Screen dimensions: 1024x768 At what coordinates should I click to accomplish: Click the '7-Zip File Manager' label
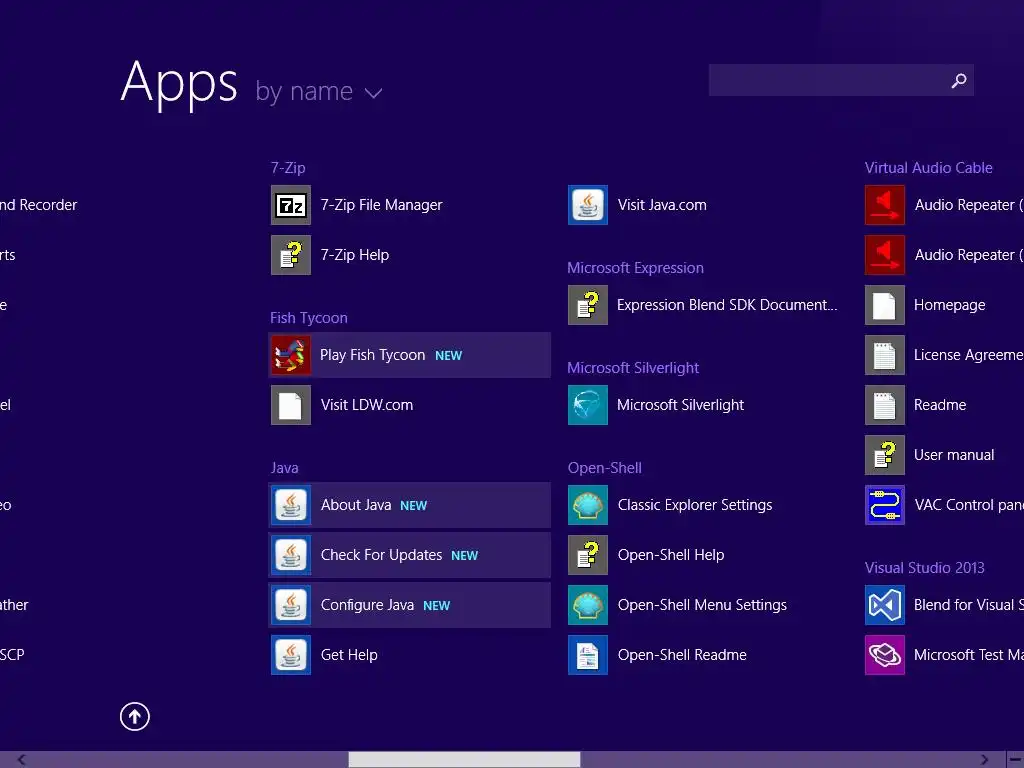tap(381, 205)
